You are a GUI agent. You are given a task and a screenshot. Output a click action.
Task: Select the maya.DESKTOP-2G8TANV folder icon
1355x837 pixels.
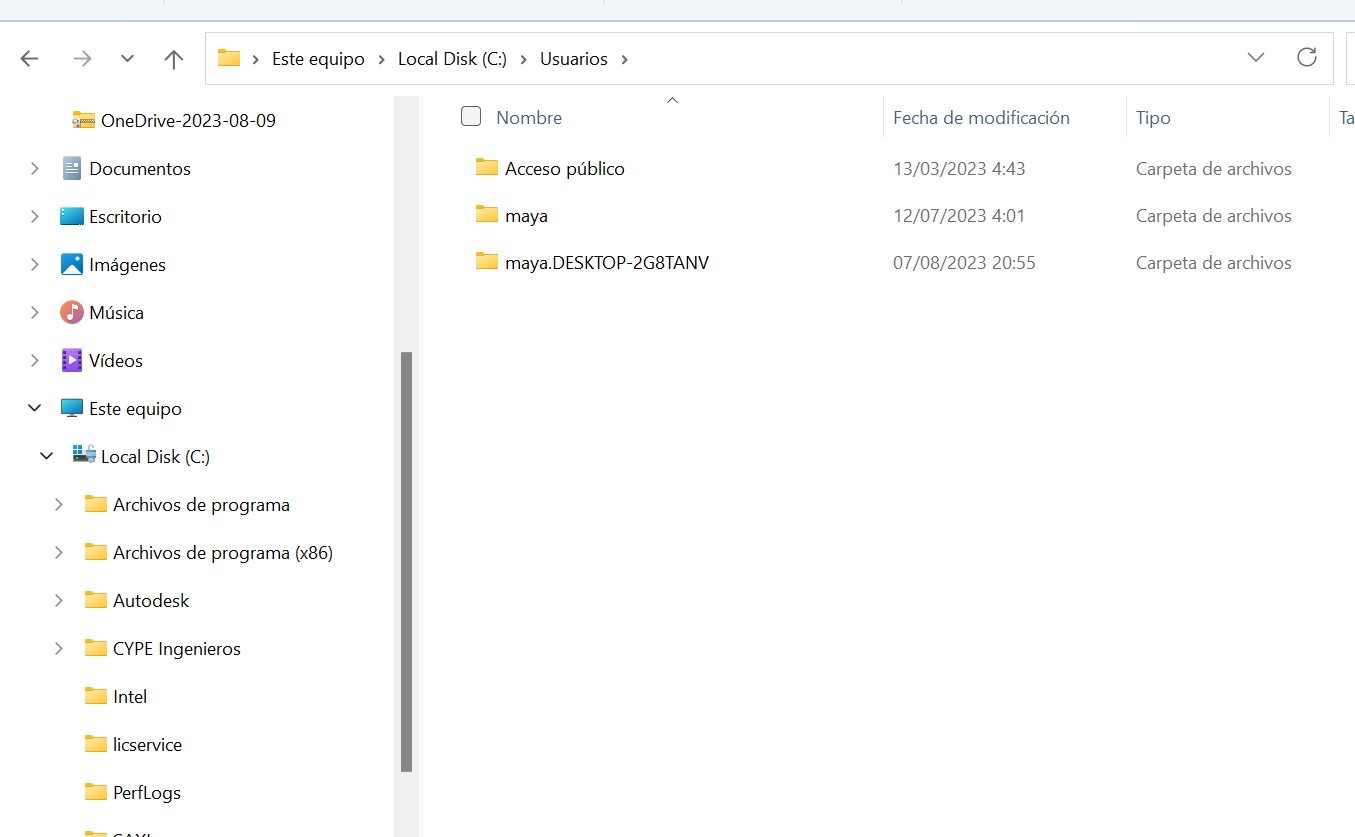(x=487, y=261)
